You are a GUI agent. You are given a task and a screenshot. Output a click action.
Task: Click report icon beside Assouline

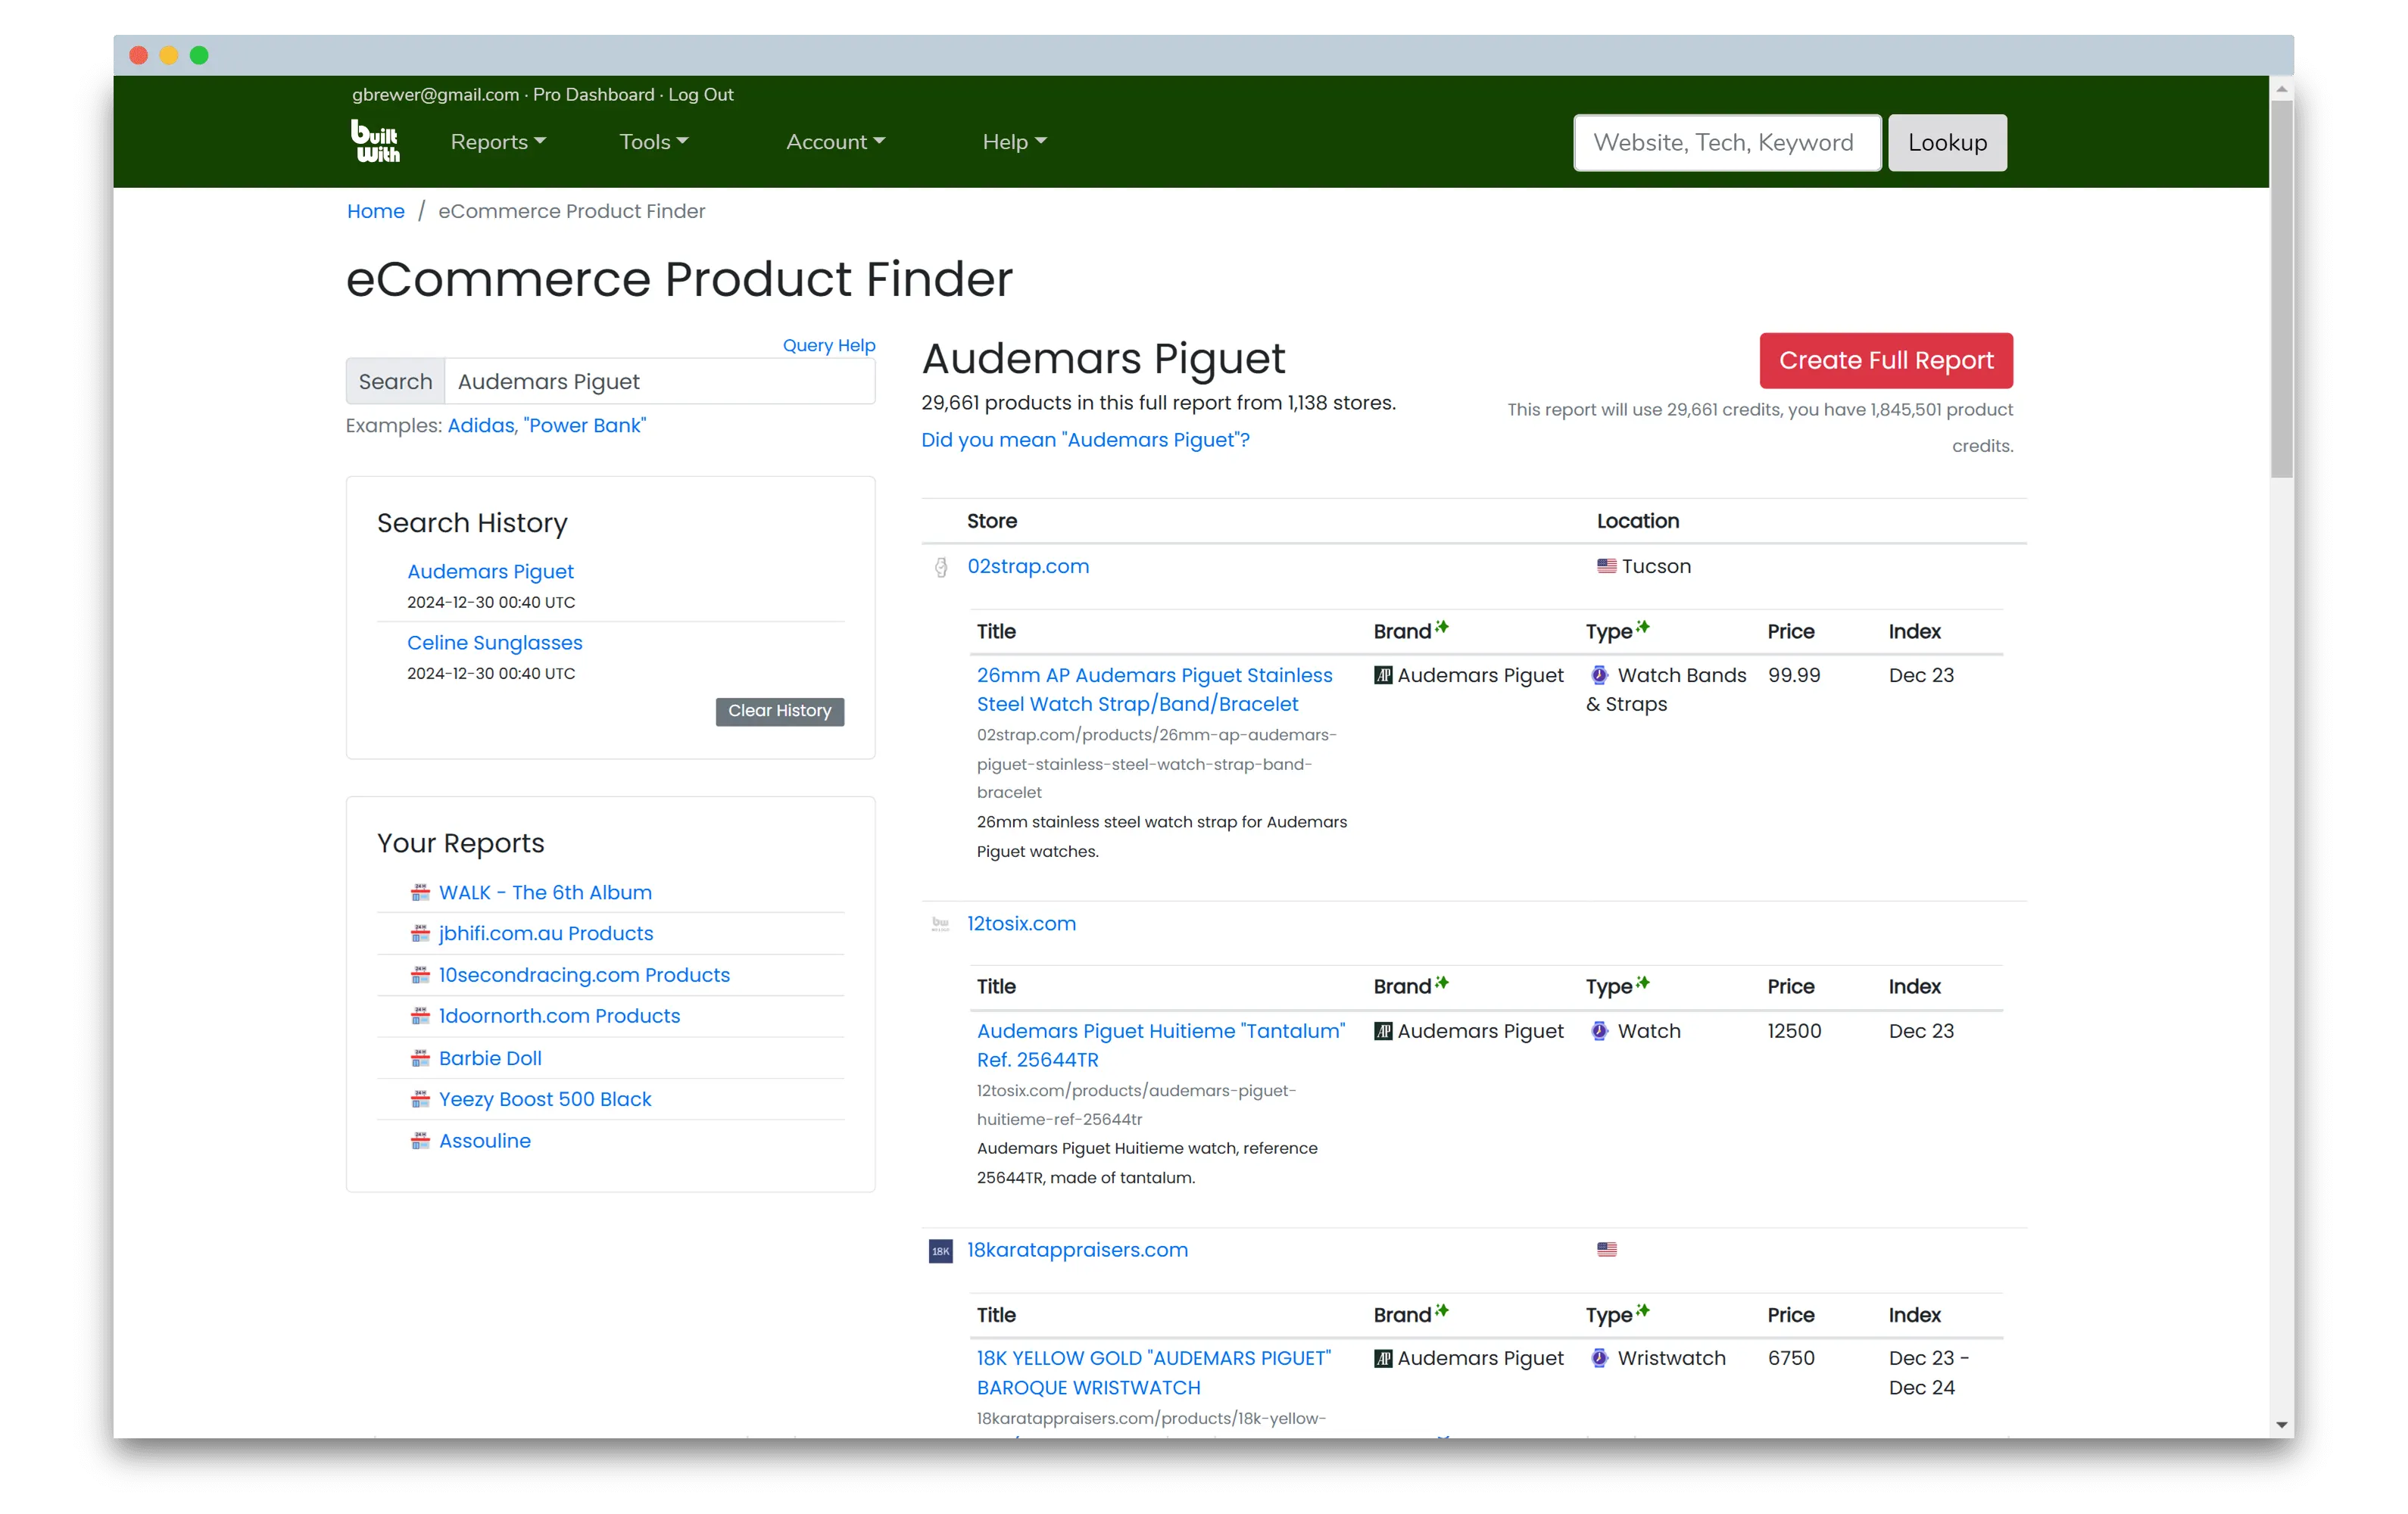coord(420,1140)
